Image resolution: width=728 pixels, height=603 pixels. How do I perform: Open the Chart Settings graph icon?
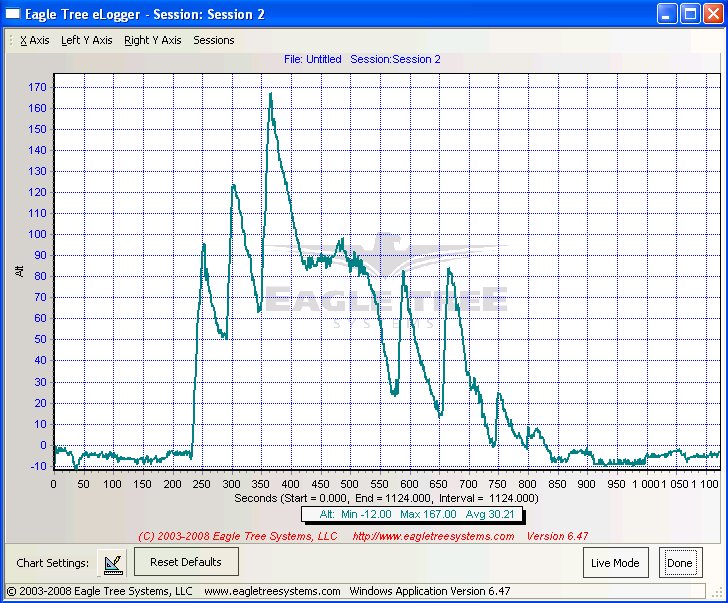coord(113,563)
